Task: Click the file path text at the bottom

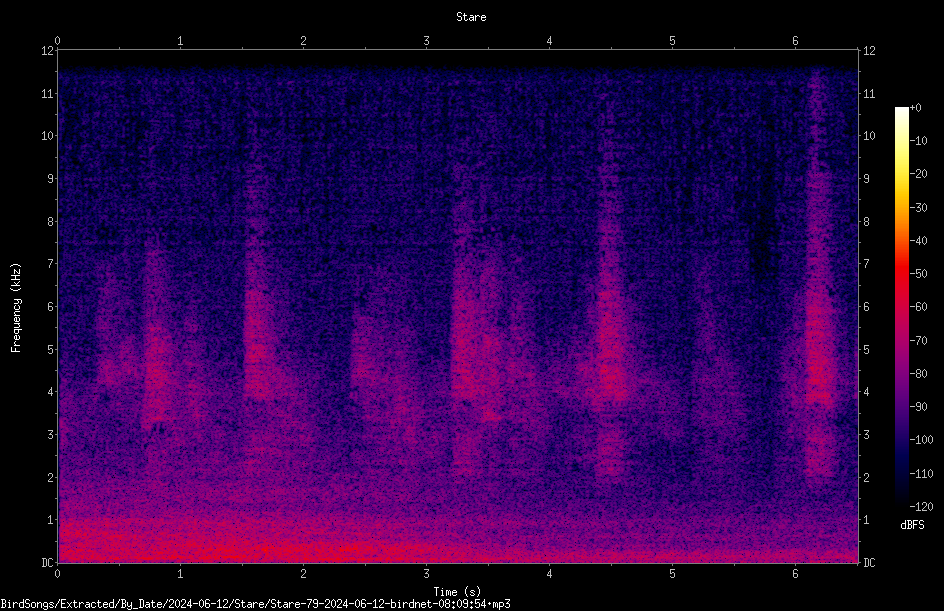Action: coord(255,604)
